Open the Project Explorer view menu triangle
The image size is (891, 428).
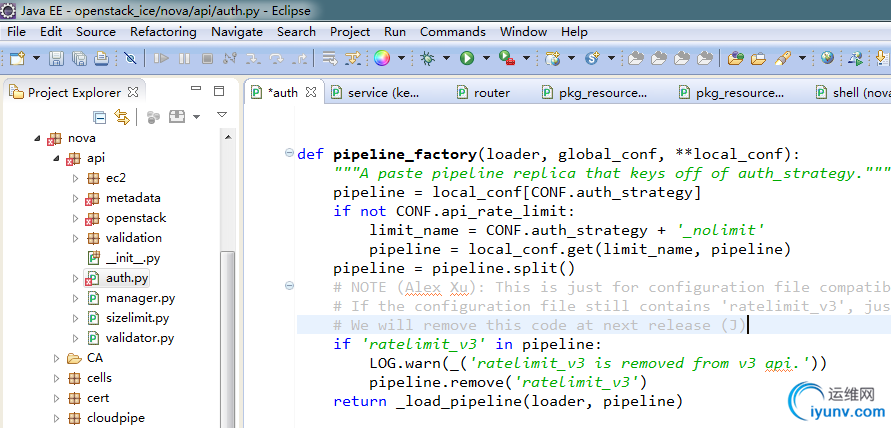click(222, 115)
